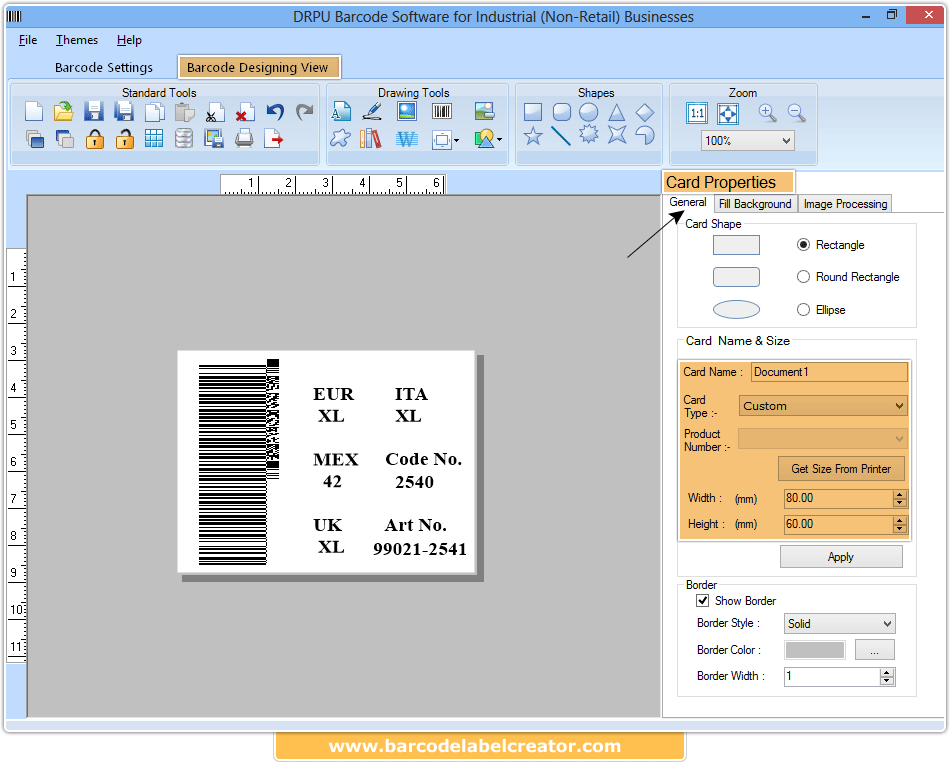Select the Signature pen tool
Screen dimensions: 950x762
click(x=372, y=111)
